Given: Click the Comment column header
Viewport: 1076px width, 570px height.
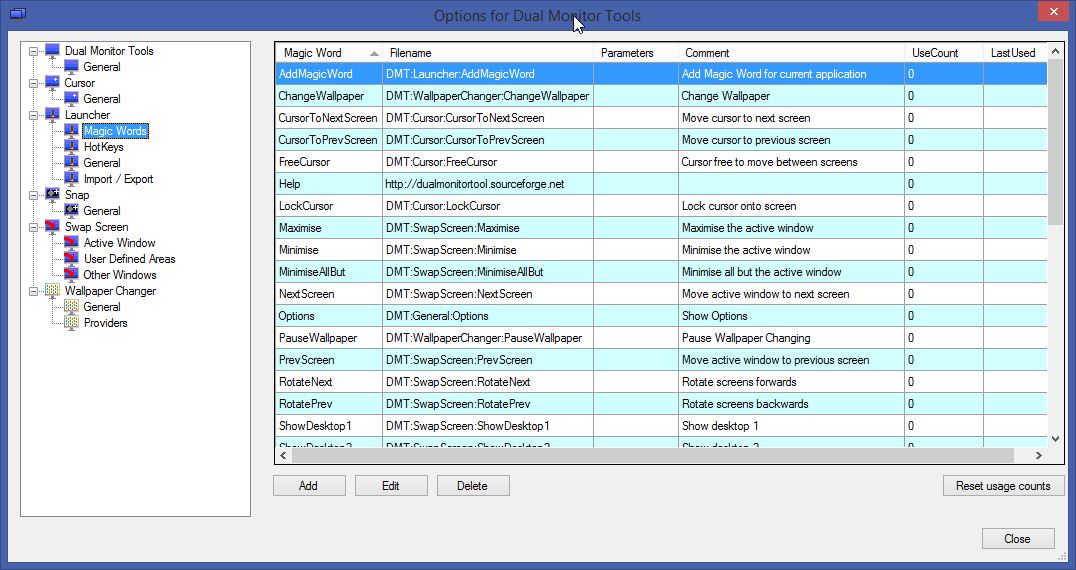Looking at the screenshot, I should click(791, 53).
